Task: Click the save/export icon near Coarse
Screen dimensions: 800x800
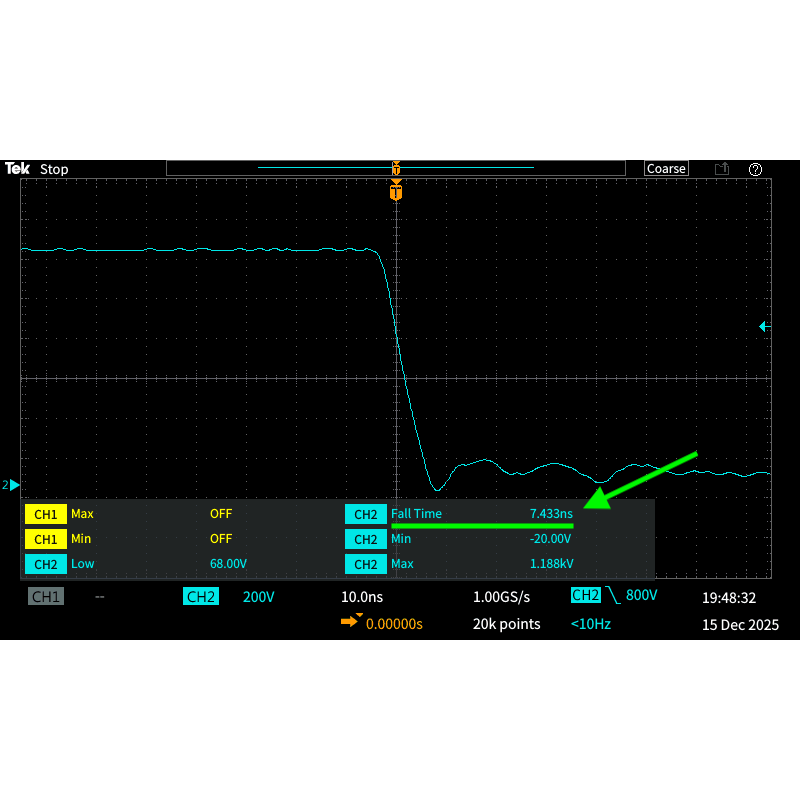Action: pos(722,169)
